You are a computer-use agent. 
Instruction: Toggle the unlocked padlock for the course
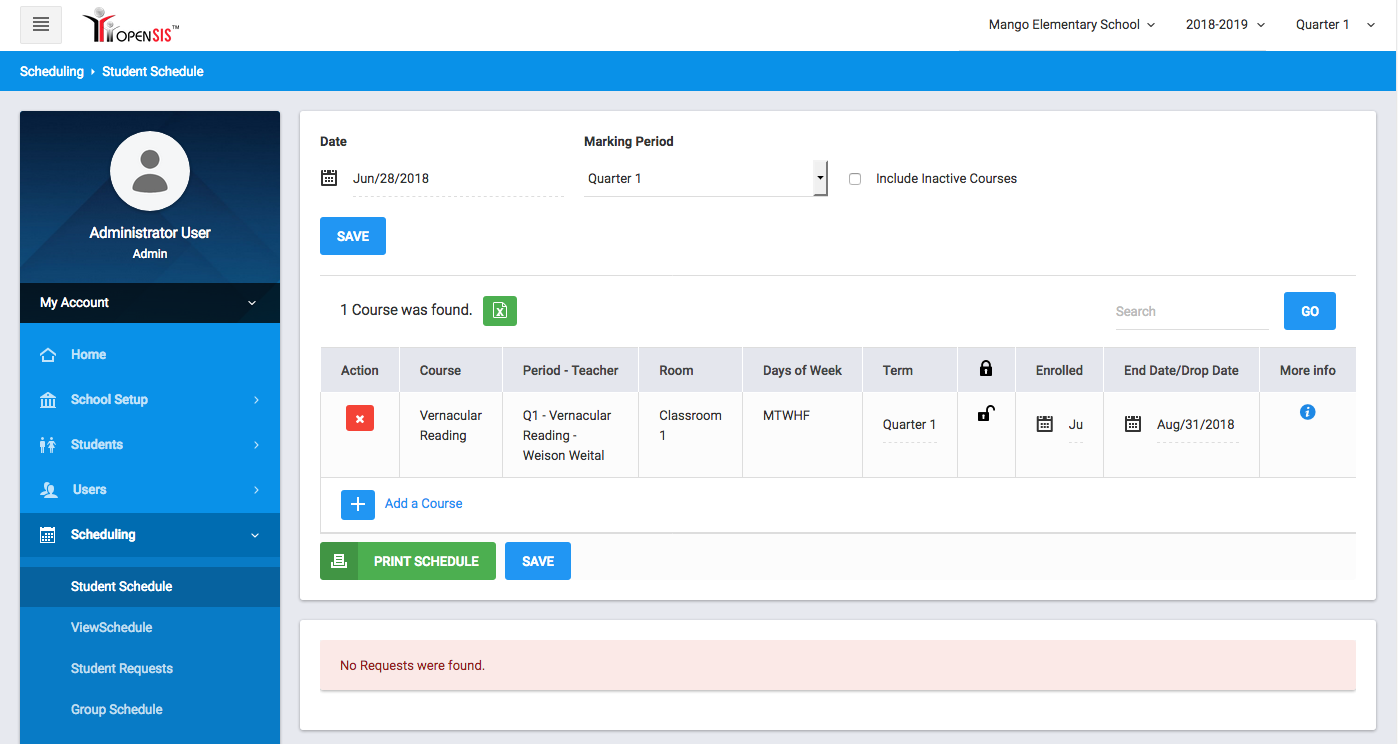[986, 414]
